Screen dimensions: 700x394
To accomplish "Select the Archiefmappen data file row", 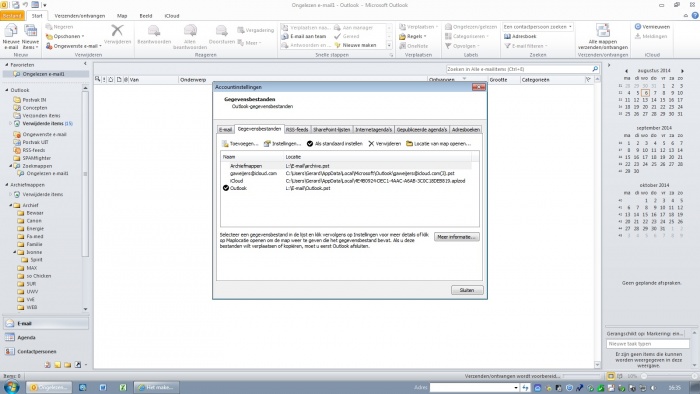I will click(x=346, y=166).
